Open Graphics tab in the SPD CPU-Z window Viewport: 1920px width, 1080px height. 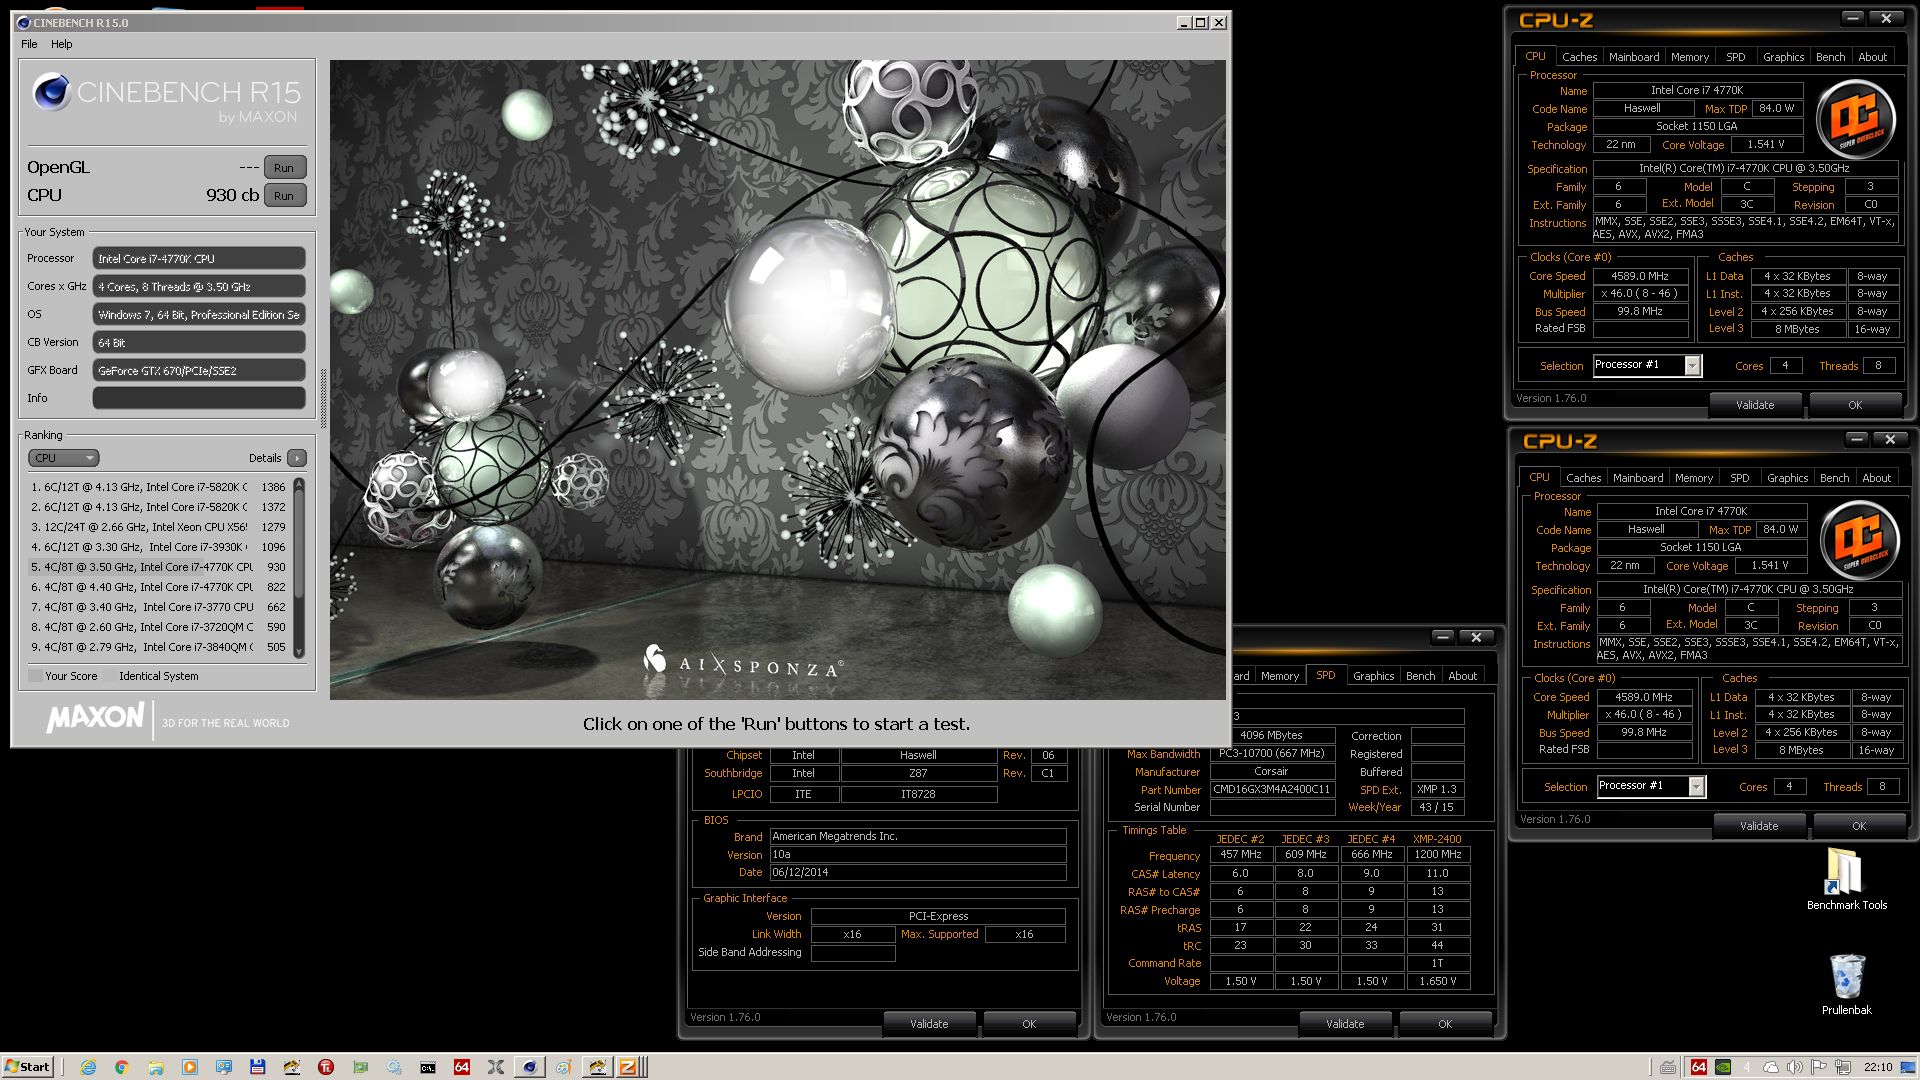pos(1373,676)
